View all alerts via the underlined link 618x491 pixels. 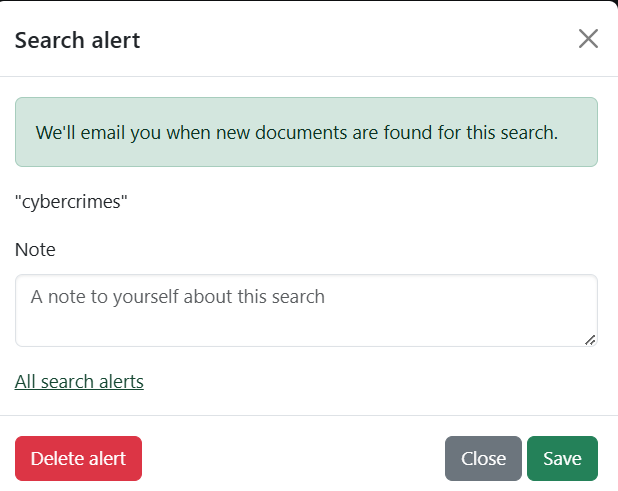pos(79,381)
